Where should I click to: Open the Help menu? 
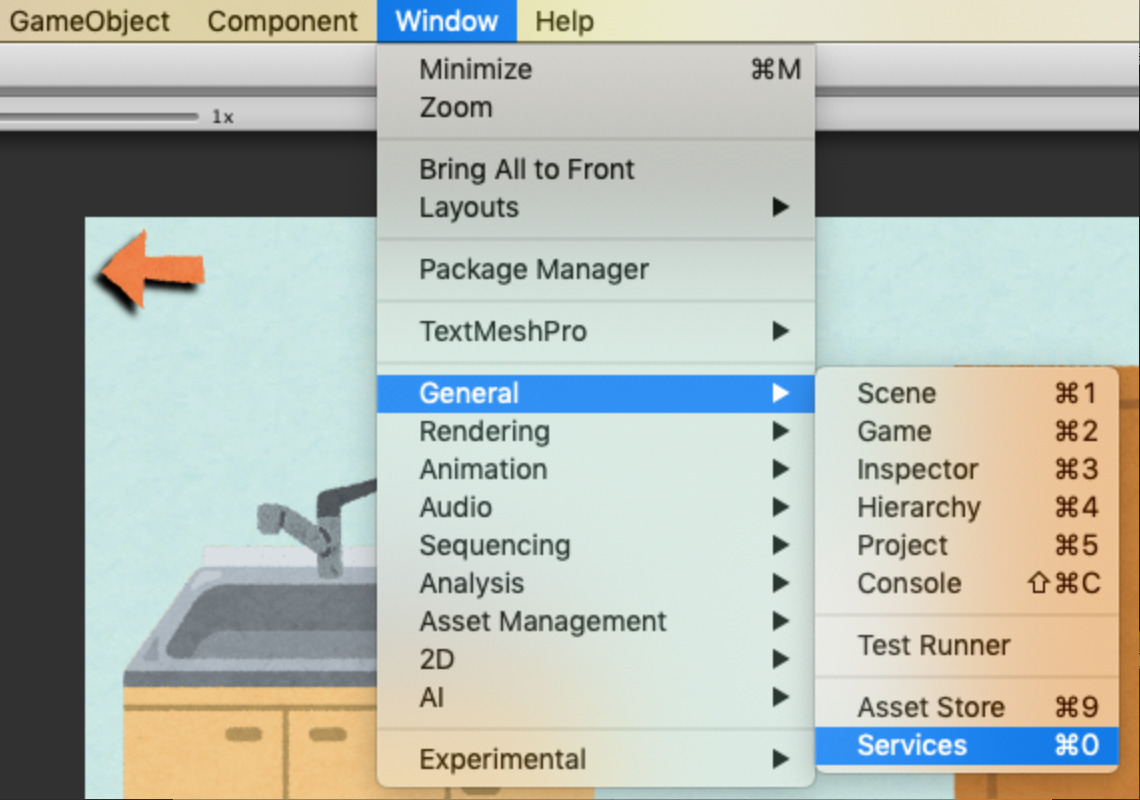coord(564,21)
